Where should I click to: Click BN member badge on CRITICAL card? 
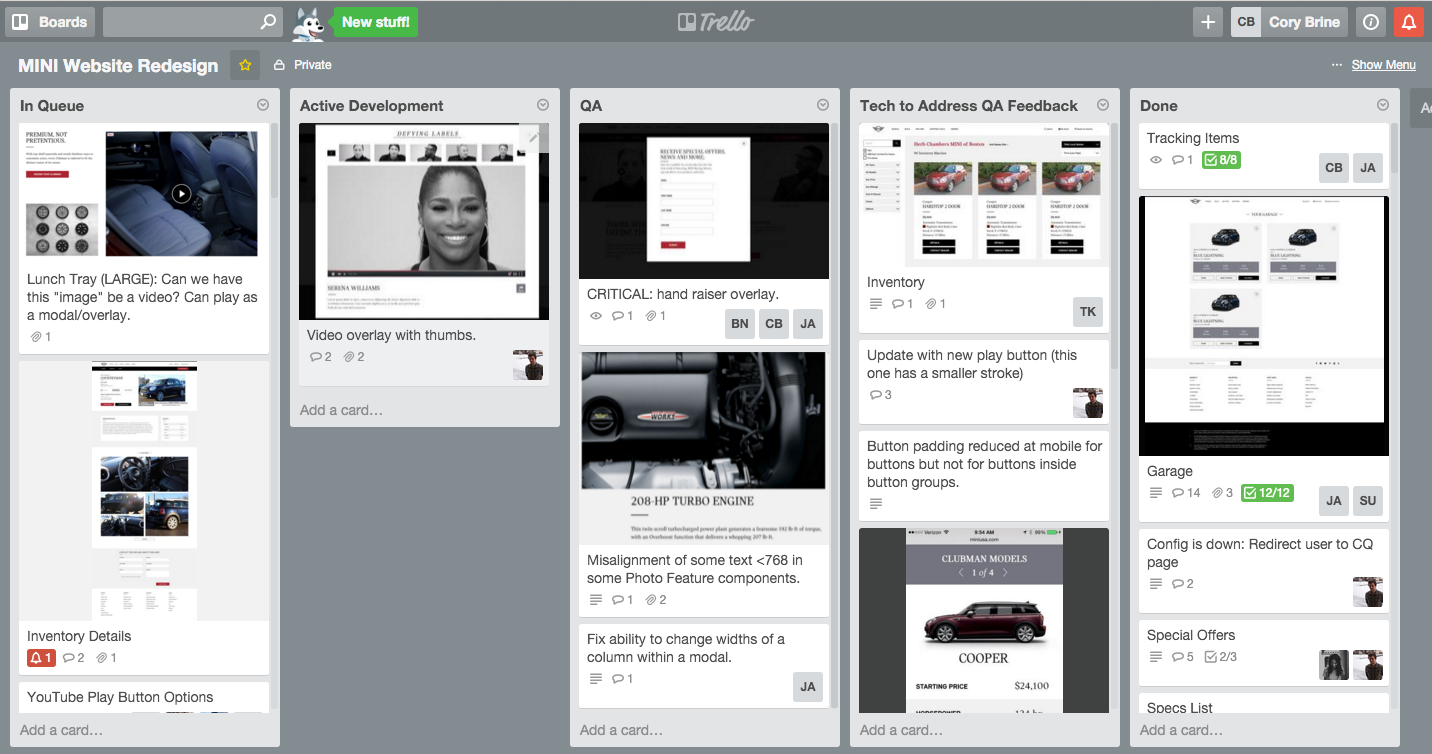(740, 324)
